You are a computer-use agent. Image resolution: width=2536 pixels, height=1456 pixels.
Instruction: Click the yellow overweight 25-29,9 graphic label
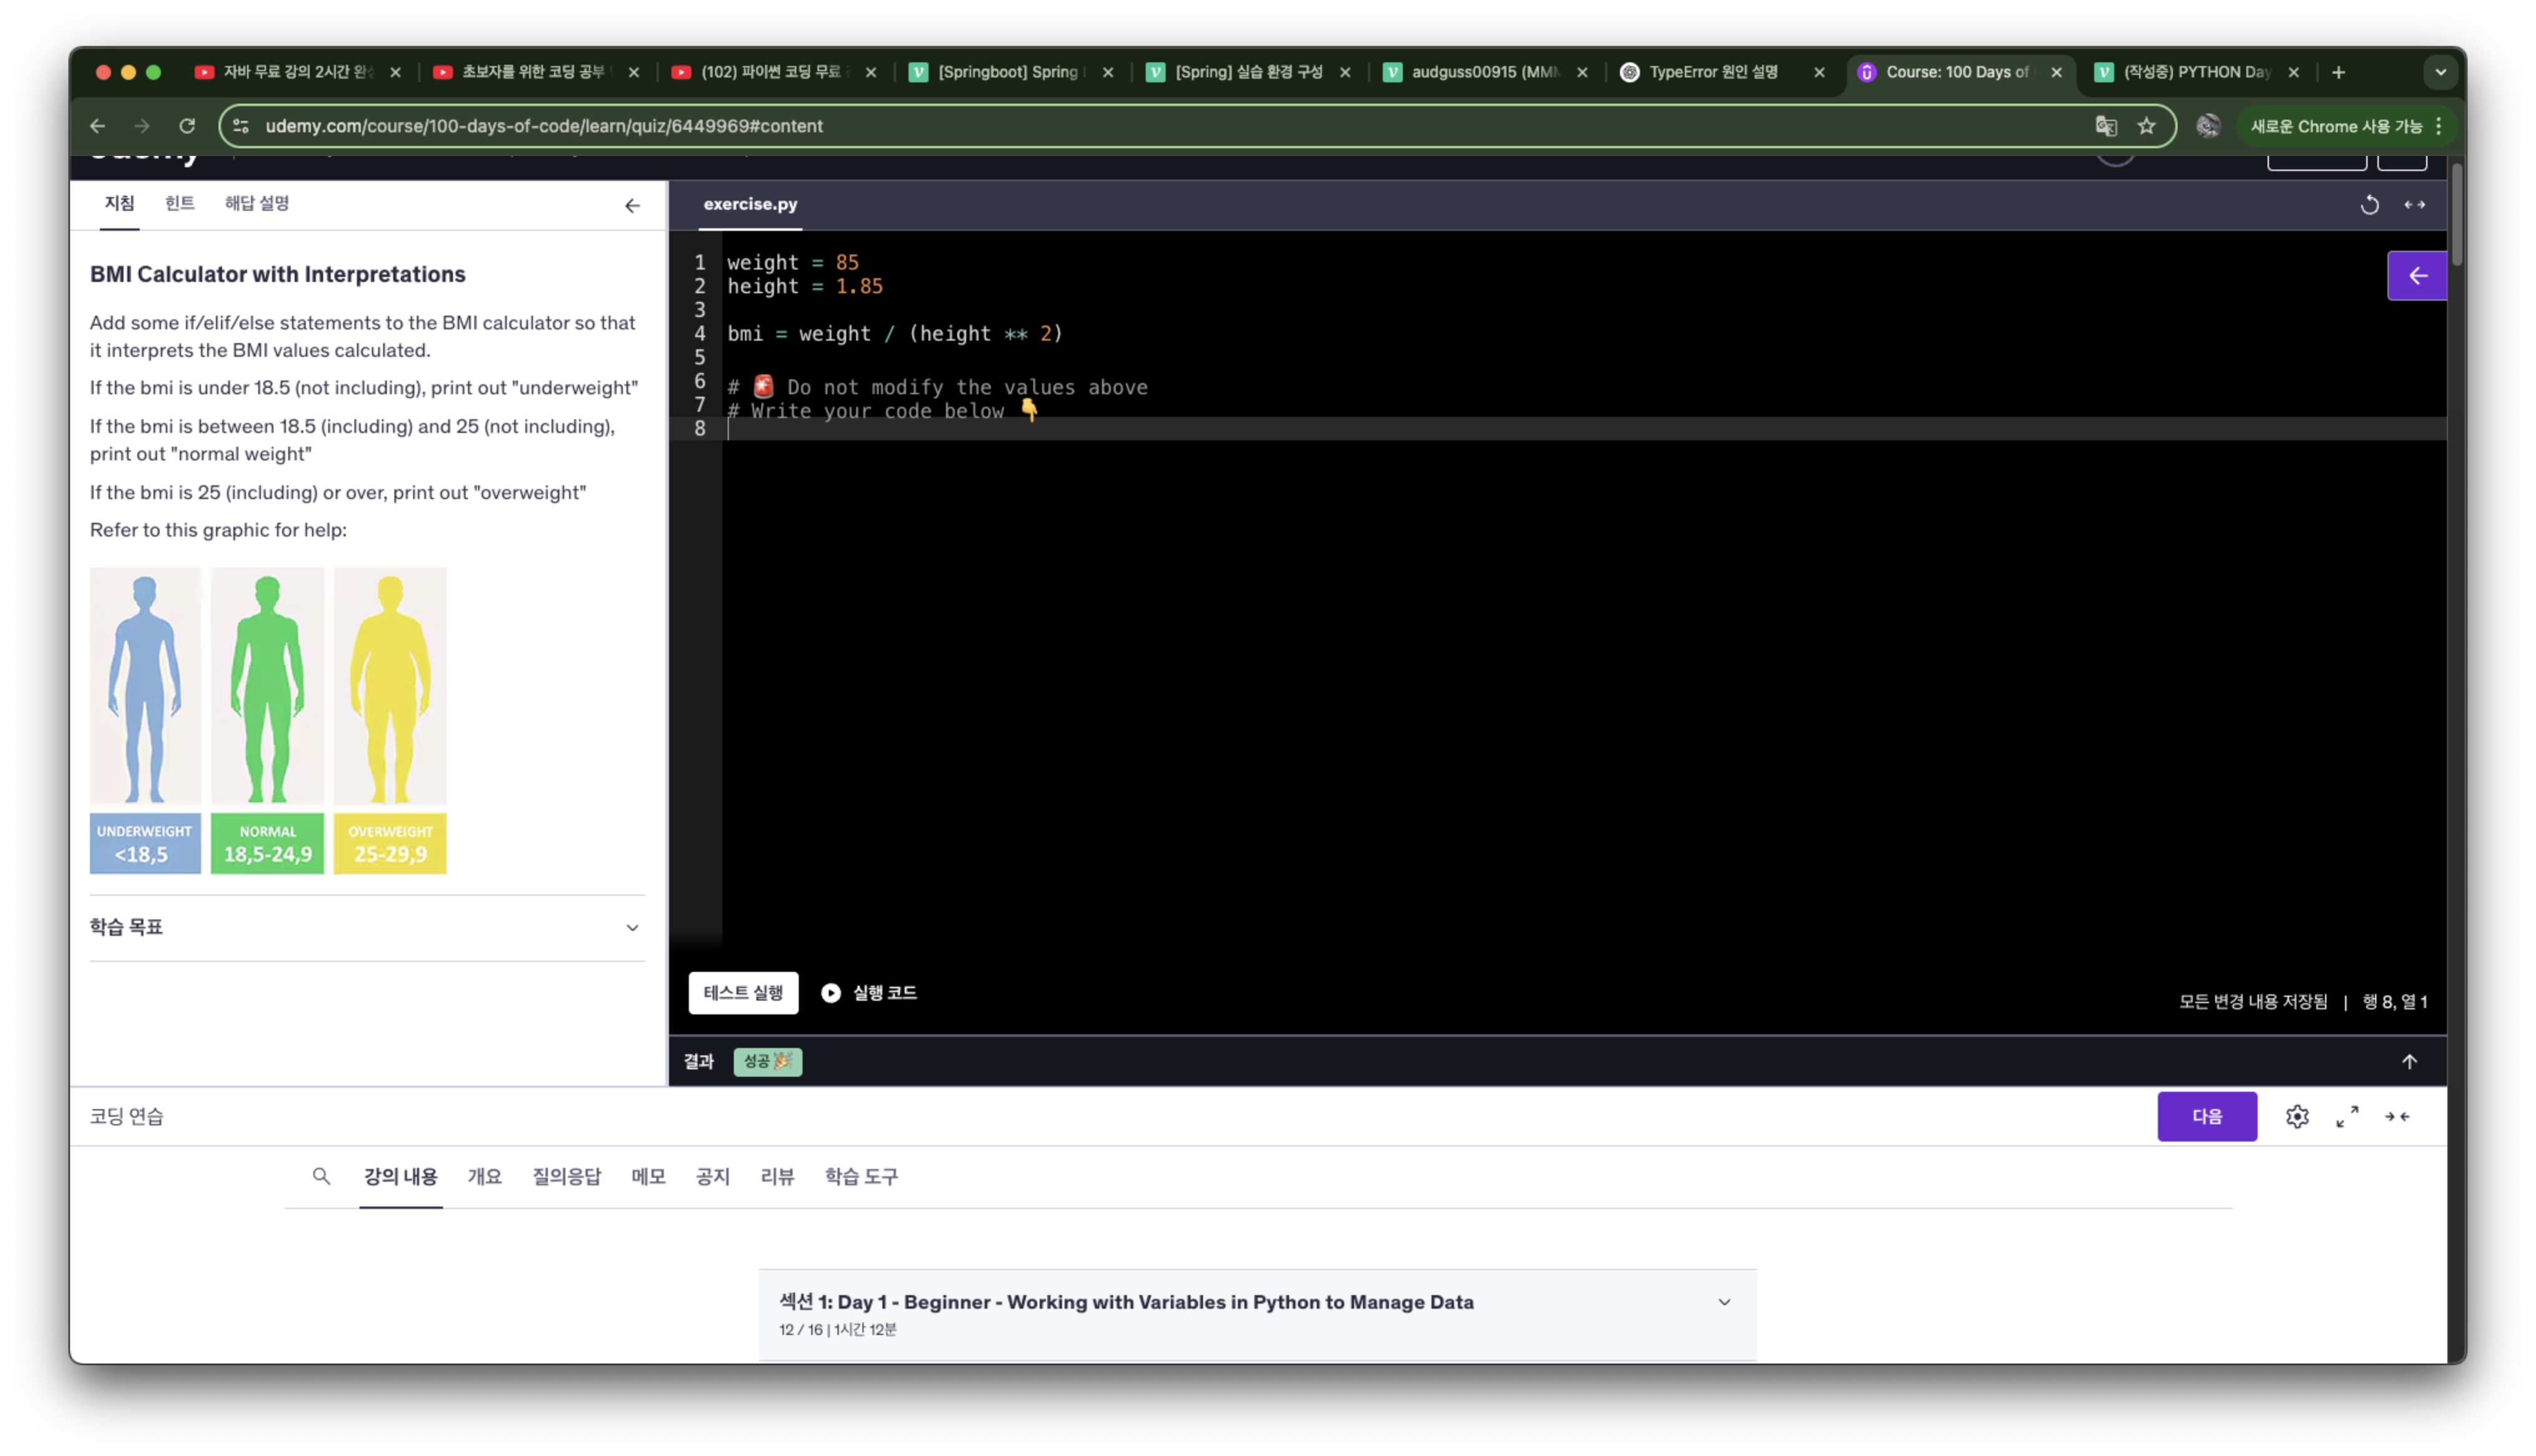coord(390,843)
